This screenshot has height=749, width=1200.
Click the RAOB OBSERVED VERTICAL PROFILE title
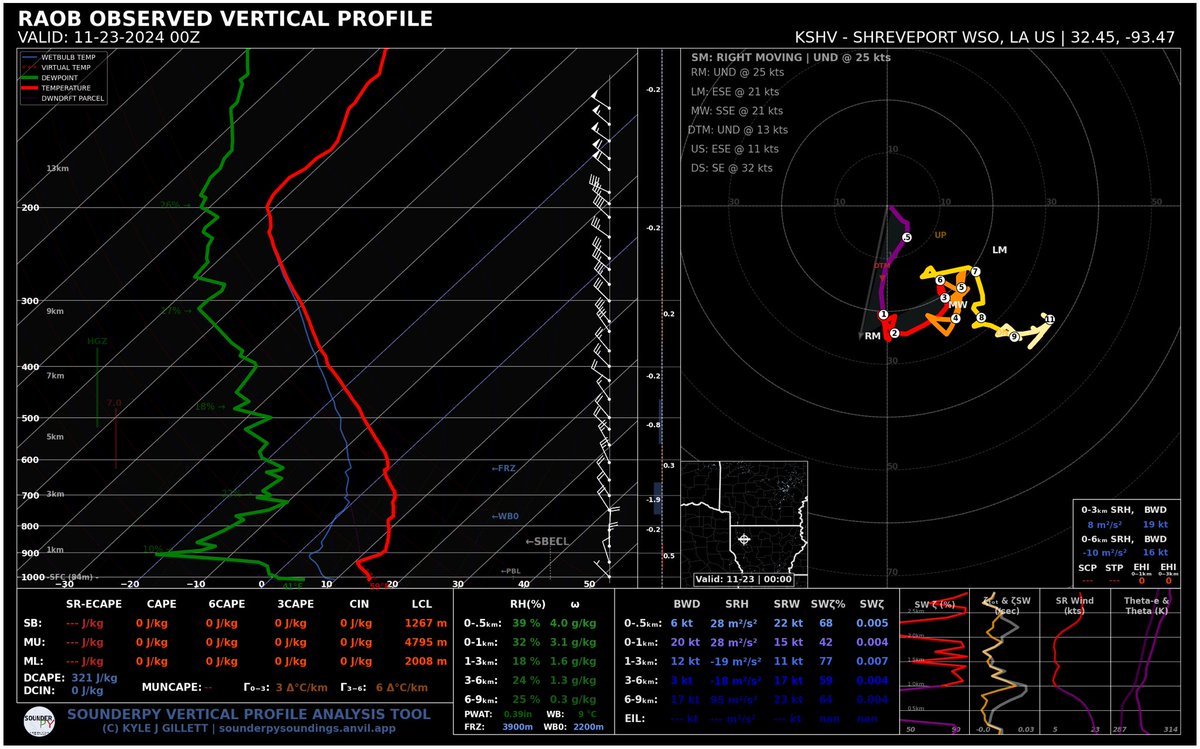pyautogui.click(x=226, y=18)
